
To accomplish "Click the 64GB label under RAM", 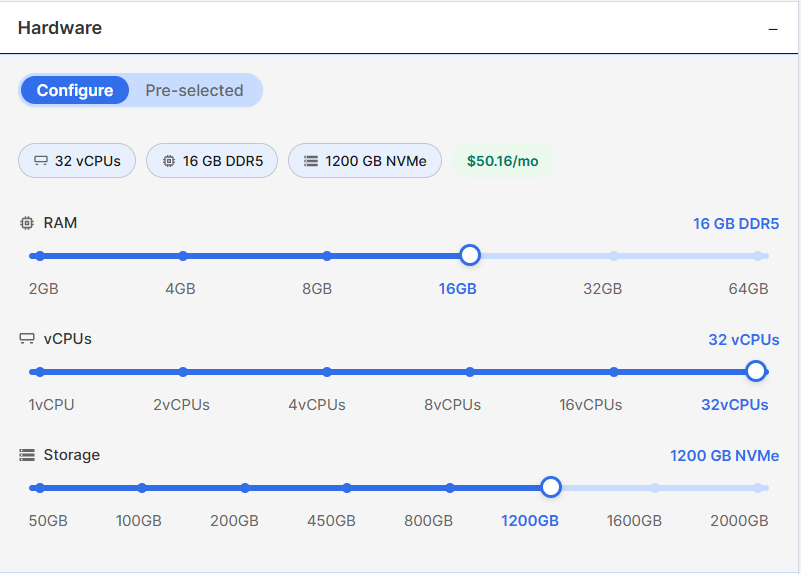I will [x=748, y=289].
